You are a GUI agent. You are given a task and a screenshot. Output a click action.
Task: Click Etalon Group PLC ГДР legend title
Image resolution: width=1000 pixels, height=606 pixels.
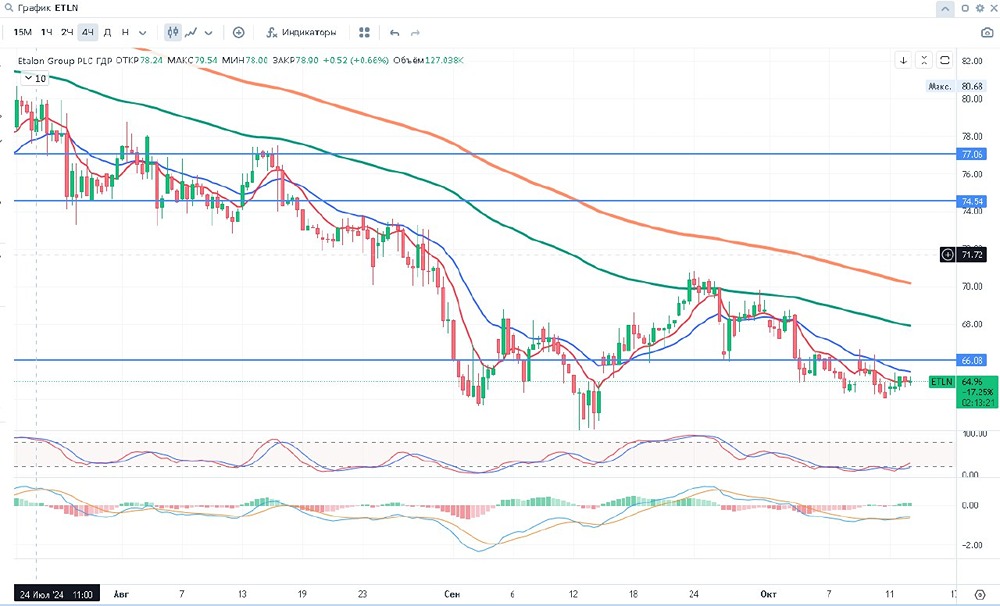click(x=65, y=61)
